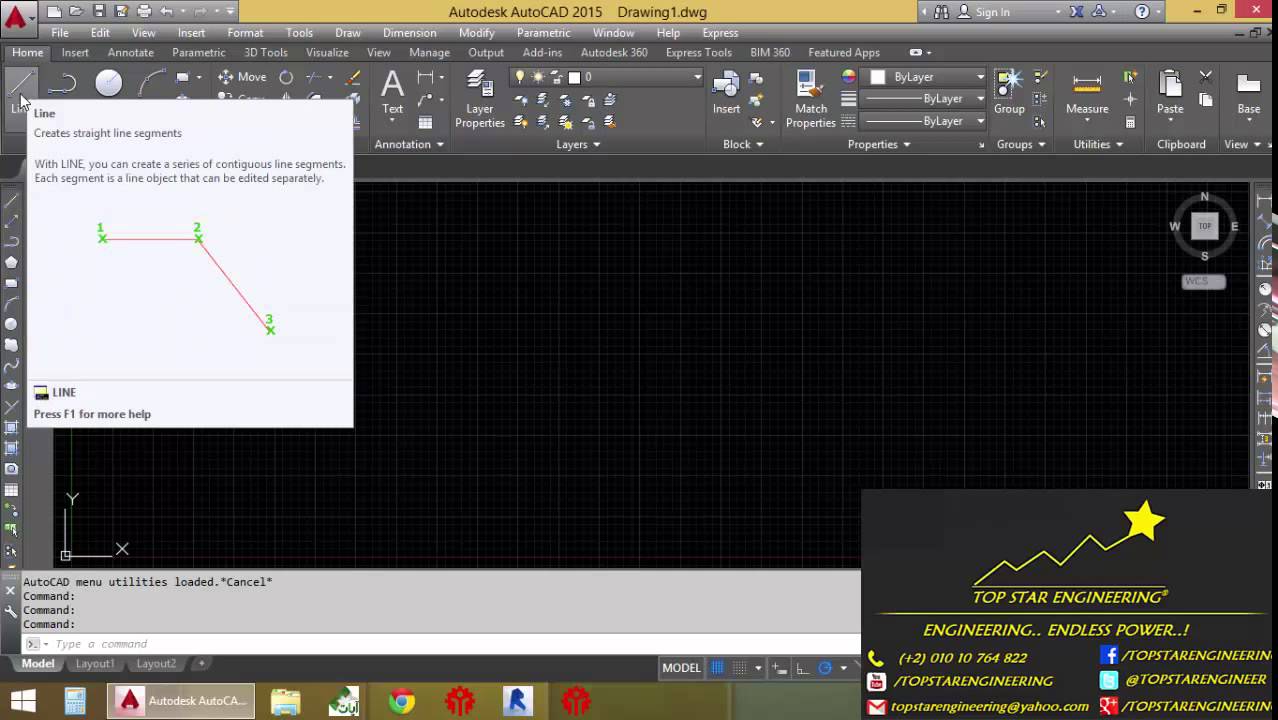Image resolution: width=1278 pixels, height=720 pixels.
Task: Open the layer dropdown list
Action: tap(698, 77)
